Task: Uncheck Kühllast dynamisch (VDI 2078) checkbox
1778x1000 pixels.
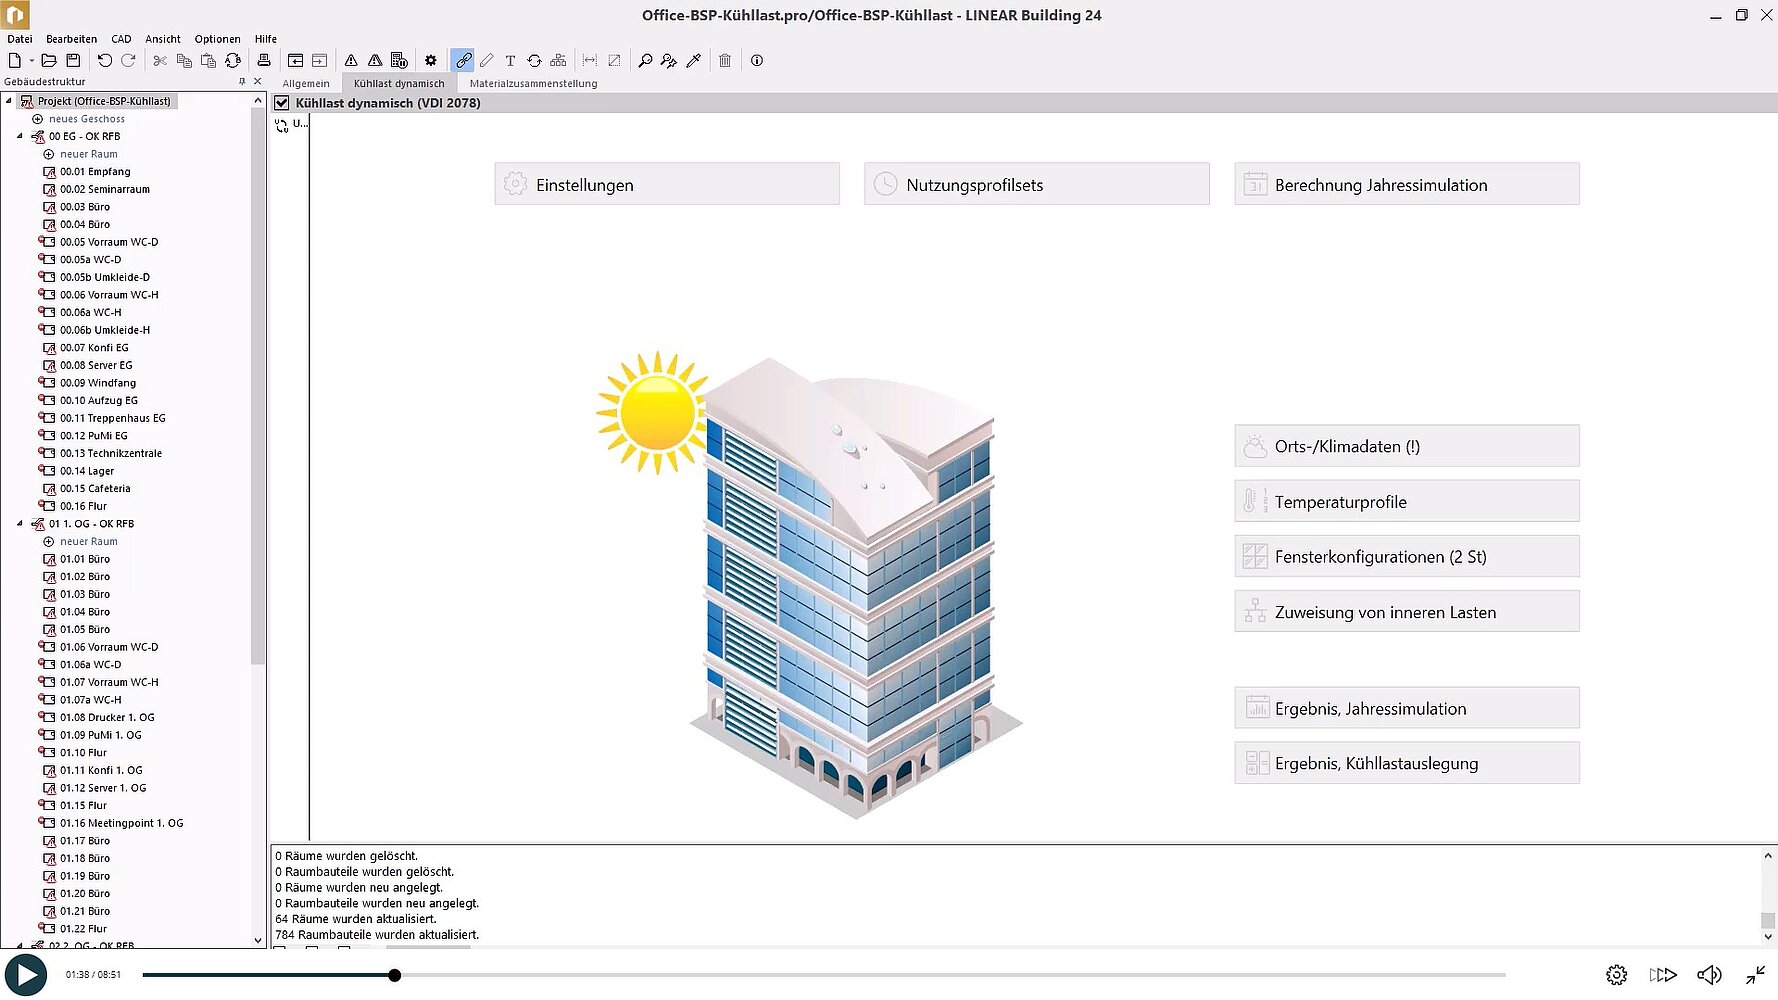Action: 282,103
